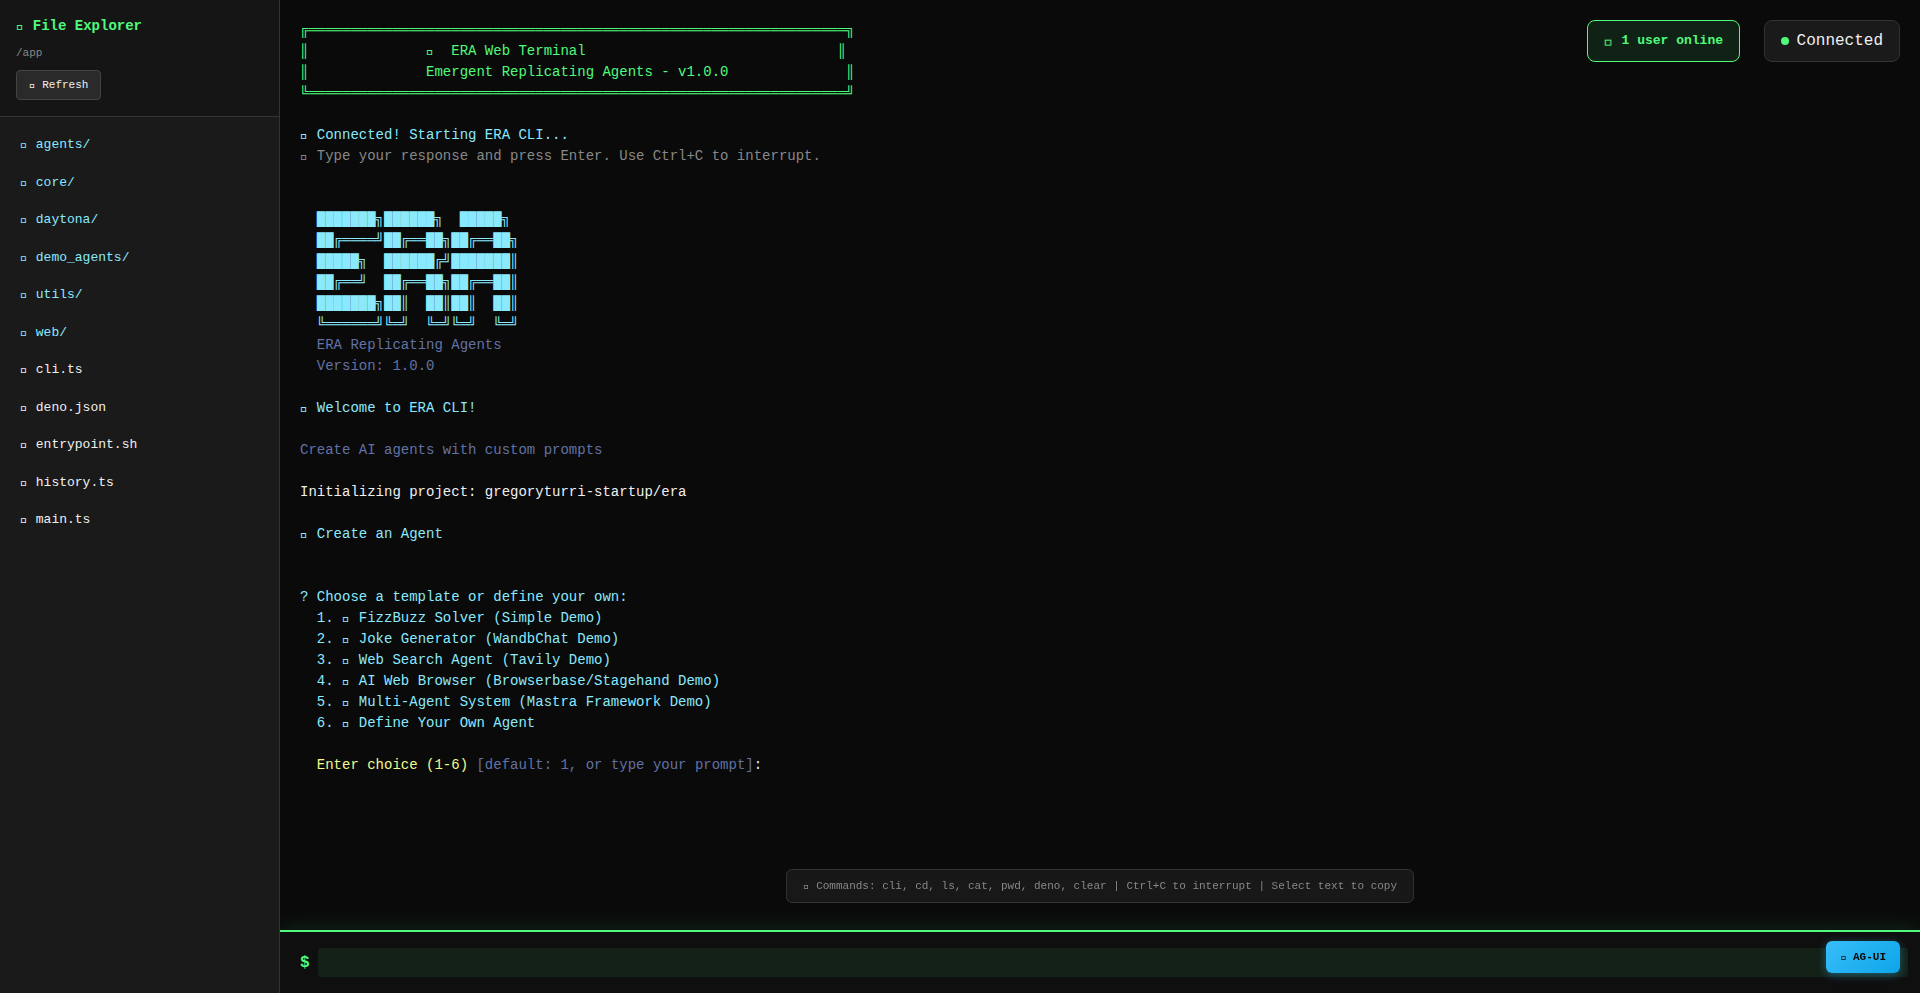Screen dimensions: 1920x993
Task: Open the utils/ folder
Action: point(58,295)
